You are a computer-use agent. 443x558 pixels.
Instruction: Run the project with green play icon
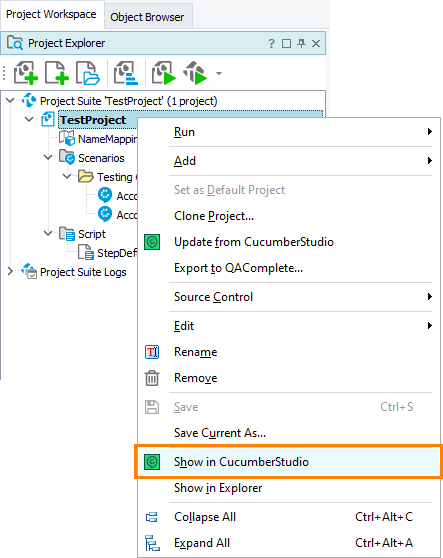tap(164, 73)
